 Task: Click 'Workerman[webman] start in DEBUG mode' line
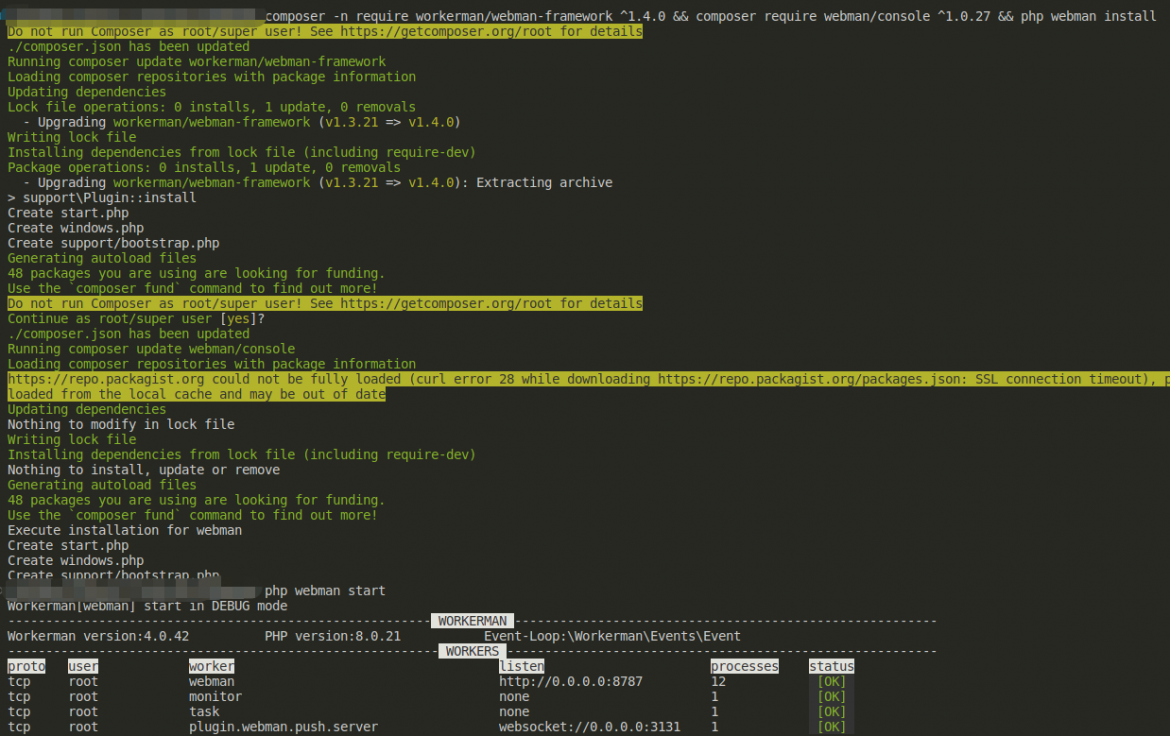(148, 605)
